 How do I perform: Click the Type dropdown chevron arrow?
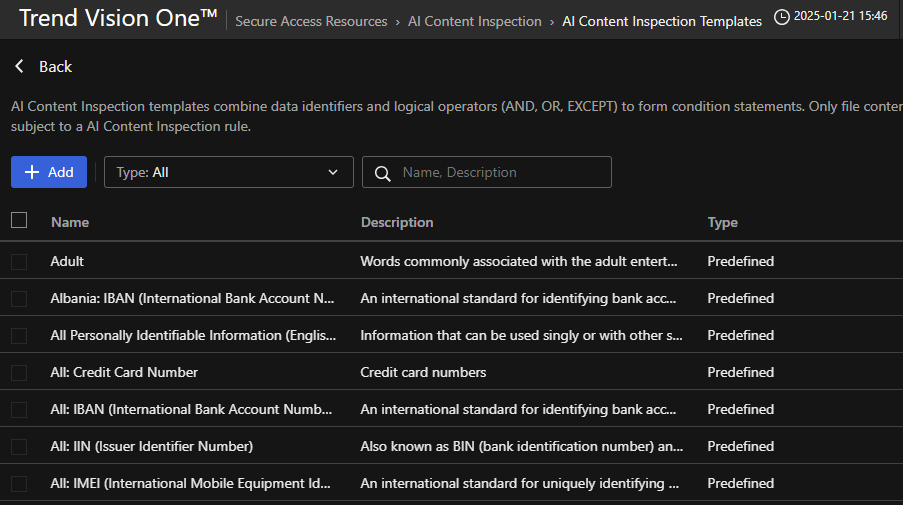point(333,172)
